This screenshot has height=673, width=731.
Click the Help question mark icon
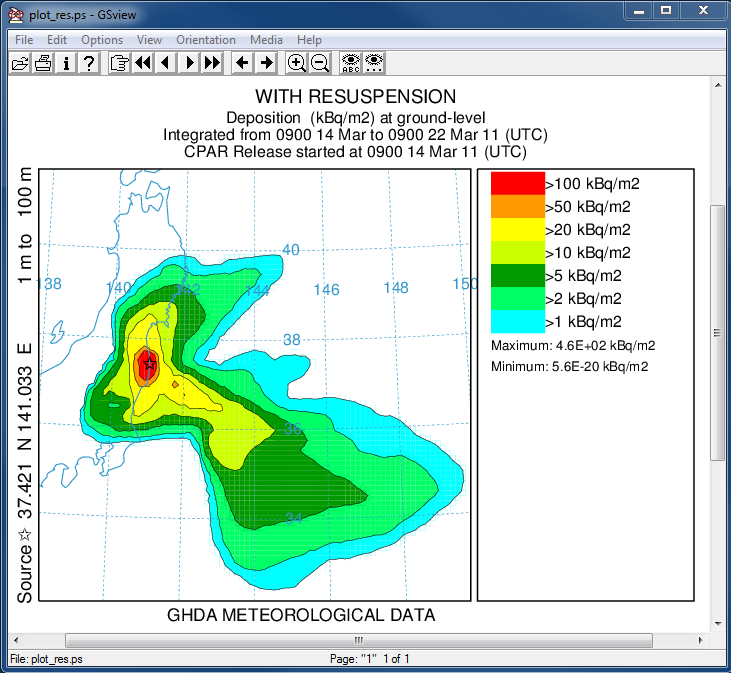point(89,63)
